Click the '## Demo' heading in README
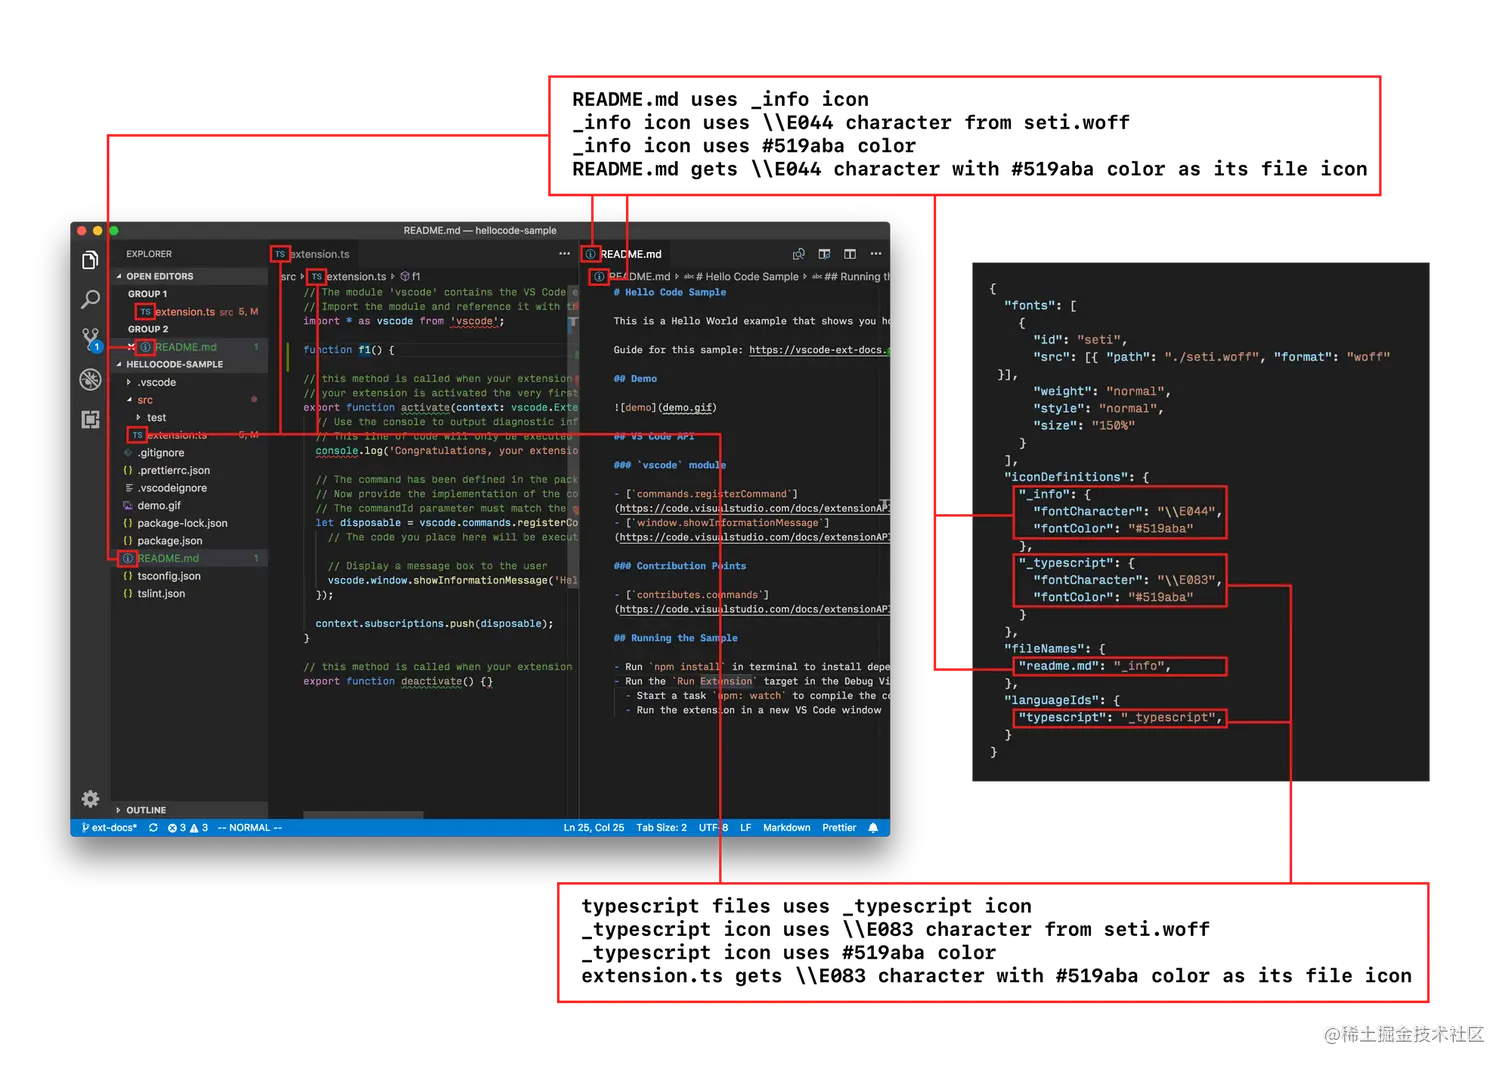The width and height of the screenshot is (1512, 1072). coord(635,379)
